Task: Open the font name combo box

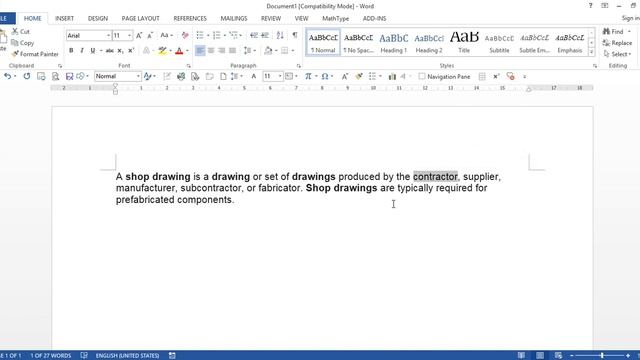Action: [x=89, y=36]
